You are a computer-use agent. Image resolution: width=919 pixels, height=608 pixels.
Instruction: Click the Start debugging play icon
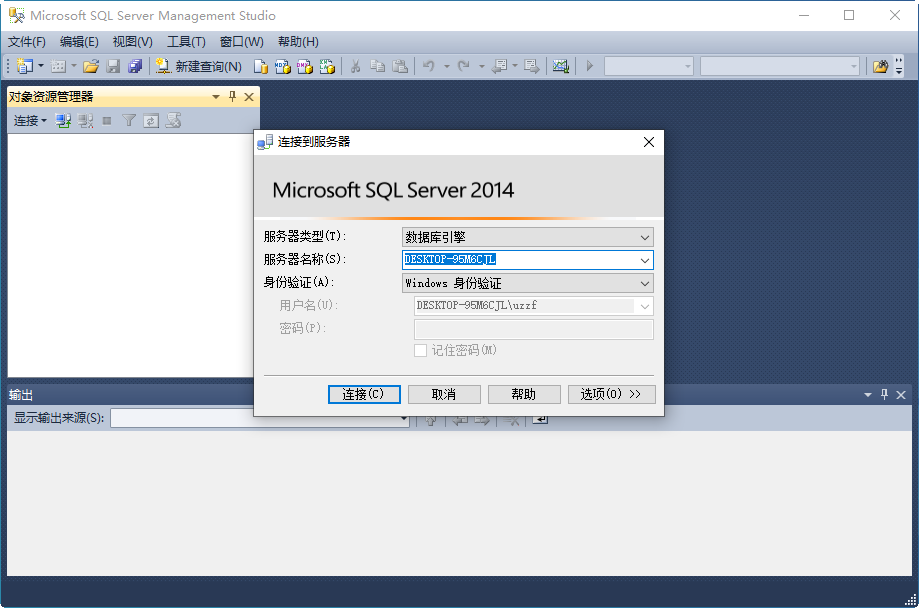click(590, 66)
